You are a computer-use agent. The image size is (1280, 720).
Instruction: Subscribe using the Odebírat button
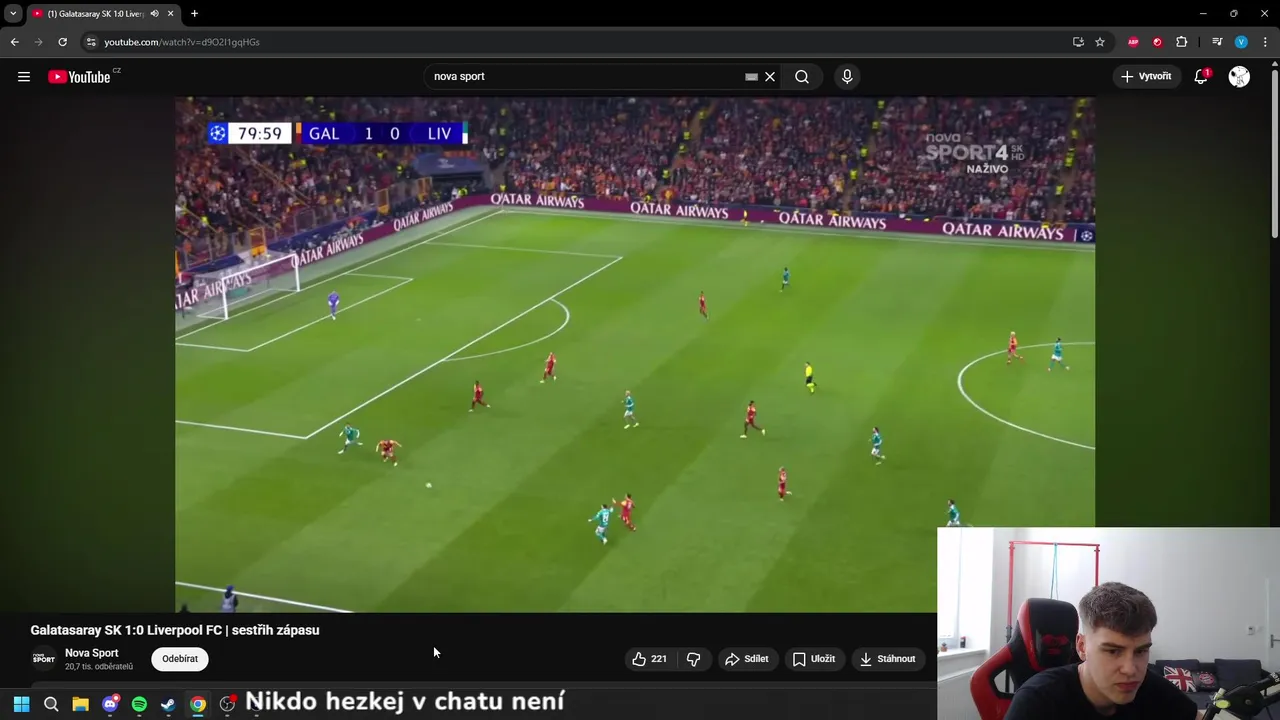[180, 659]
